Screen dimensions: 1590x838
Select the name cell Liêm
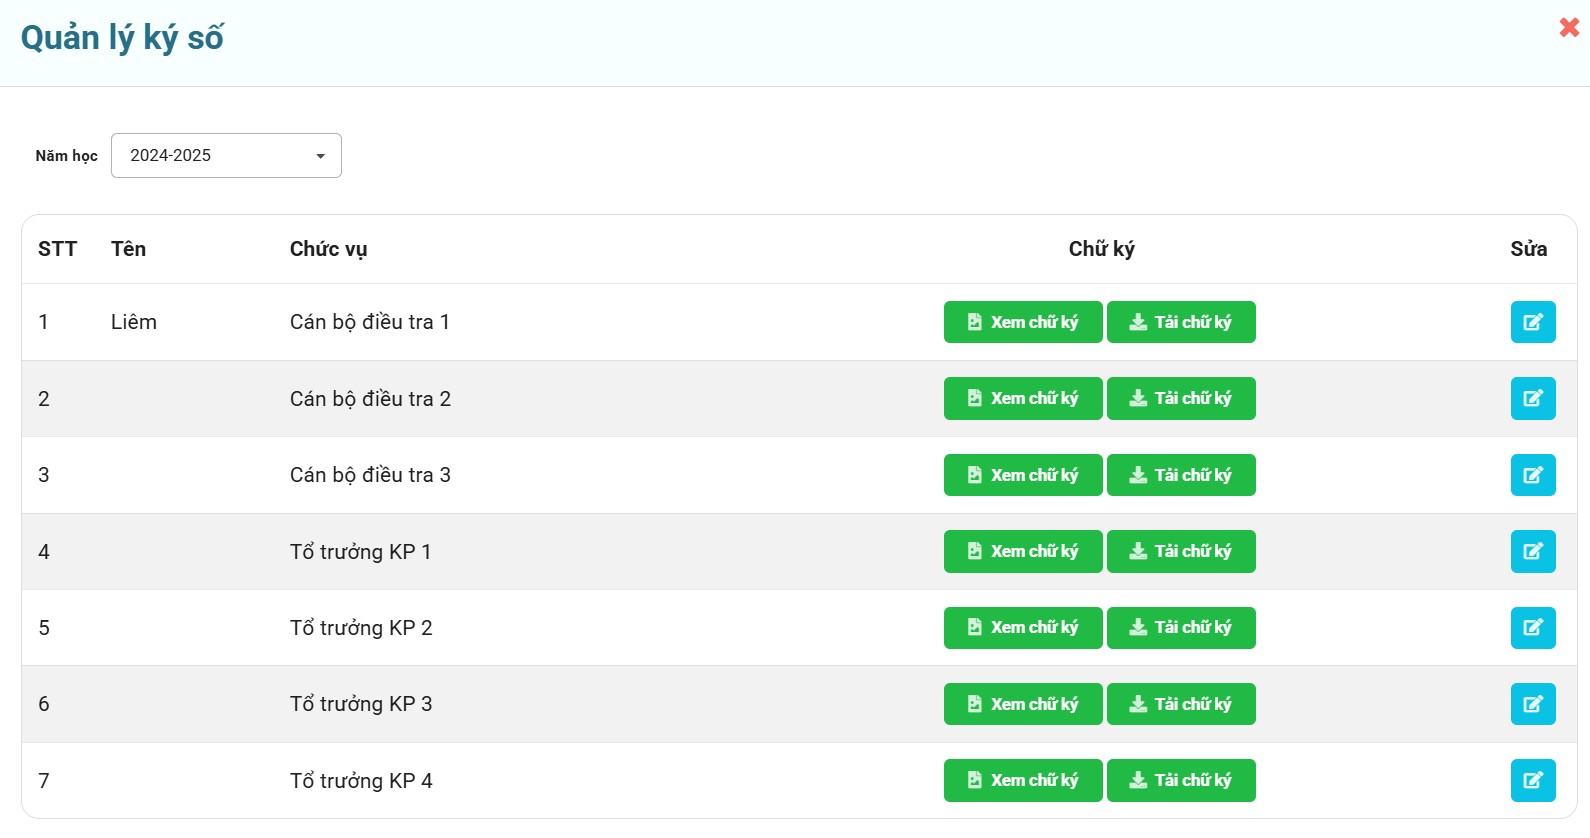point(134,322)
